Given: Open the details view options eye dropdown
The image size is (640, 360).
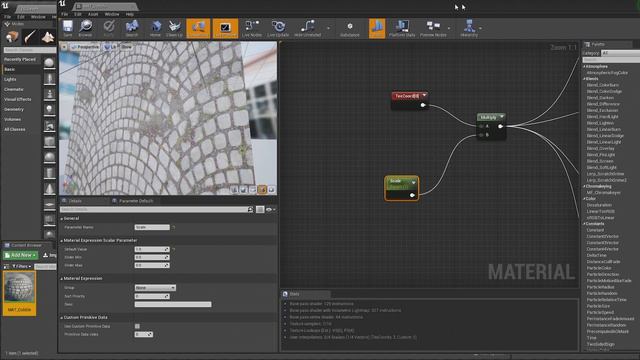Looking at the screenshot, I should pos(271,209).
